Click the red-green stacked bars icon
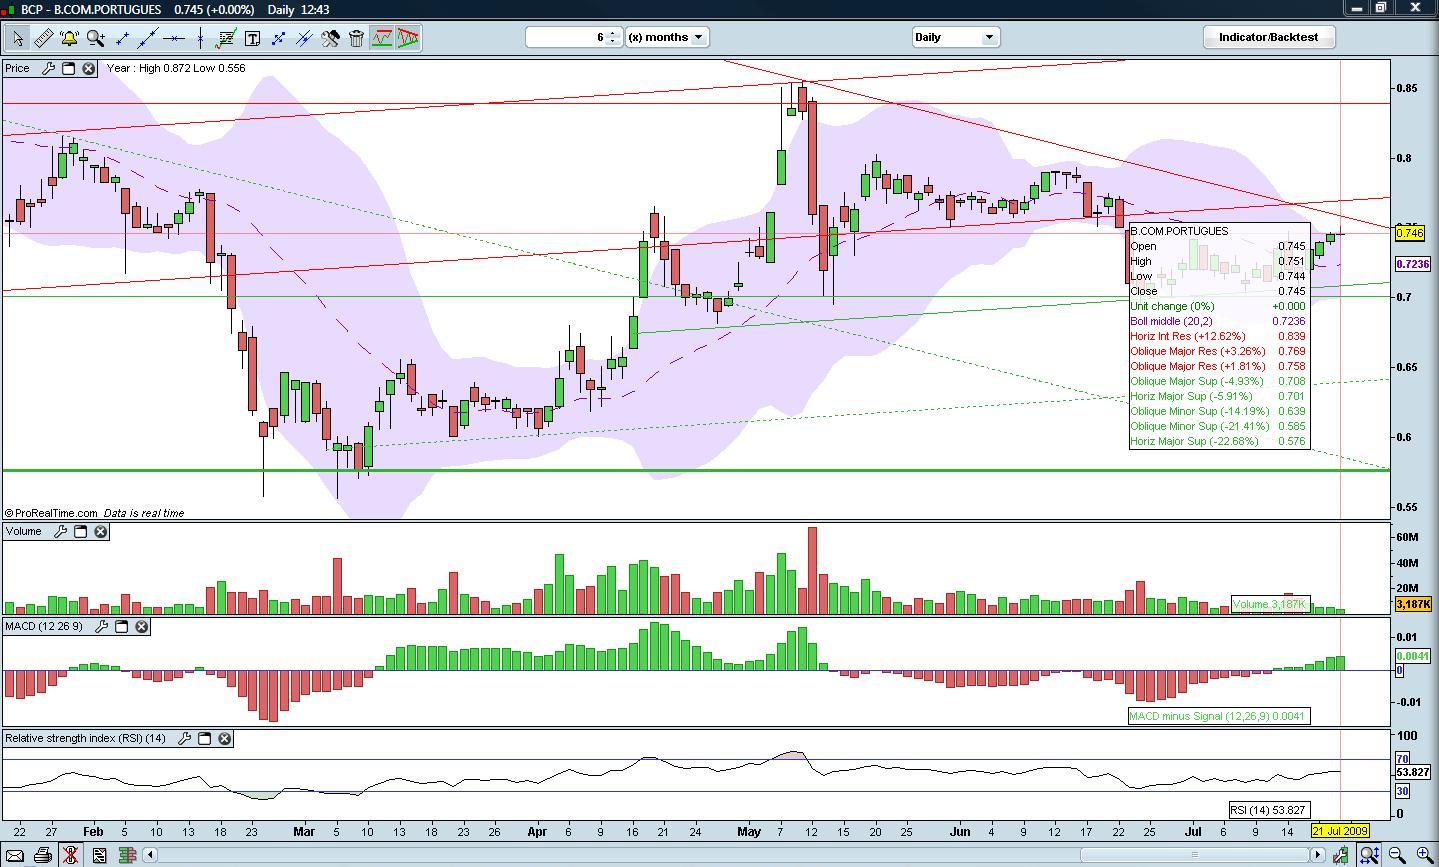This screenshot has height=867, width=1439. (x=127, y=855)
